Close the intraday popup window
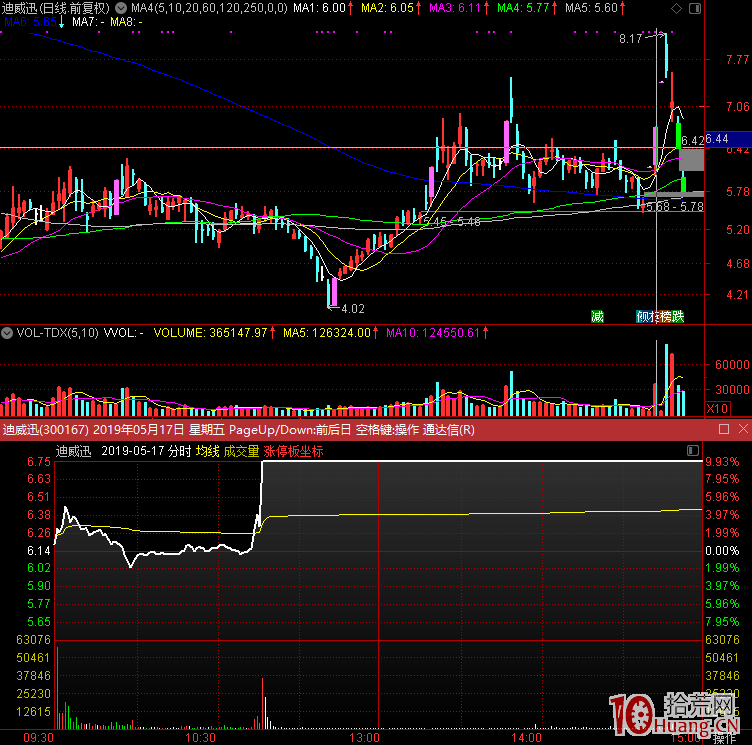This screenshot has height=745, width=752. click(x=743, y=429)
